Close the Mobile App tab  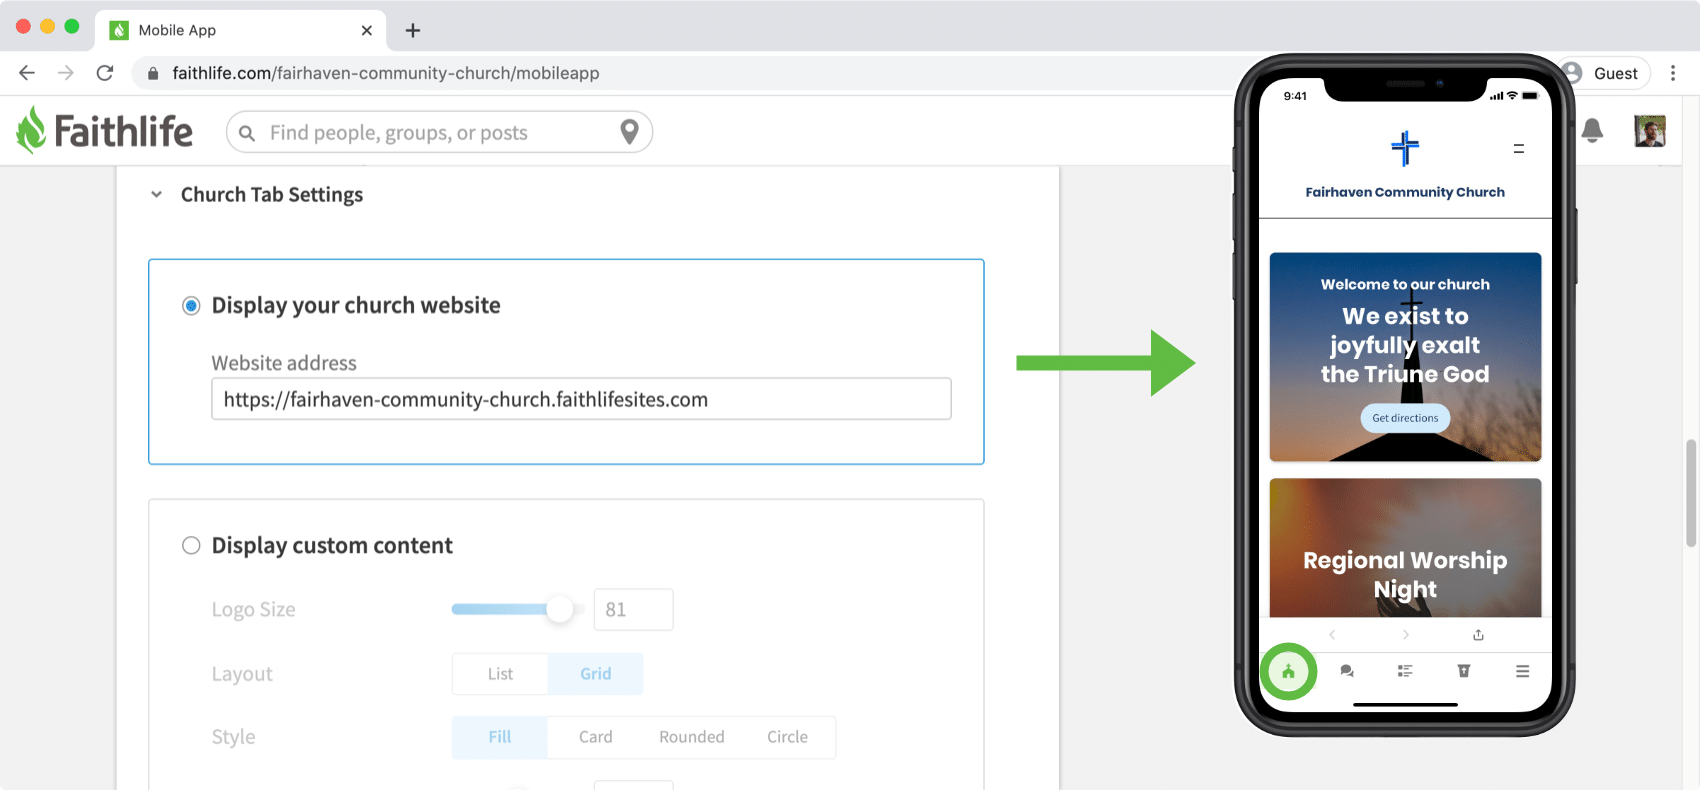click(367, 30)
